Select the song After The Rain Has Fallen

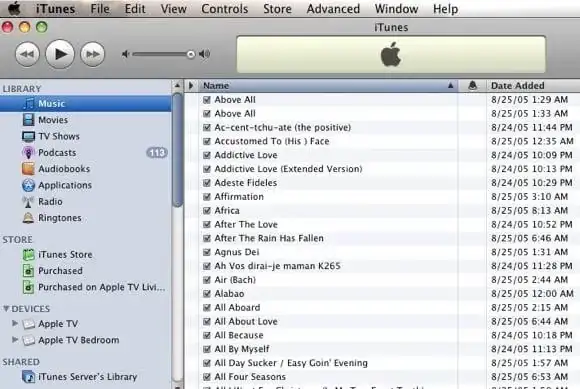click(x=269, y=238)
